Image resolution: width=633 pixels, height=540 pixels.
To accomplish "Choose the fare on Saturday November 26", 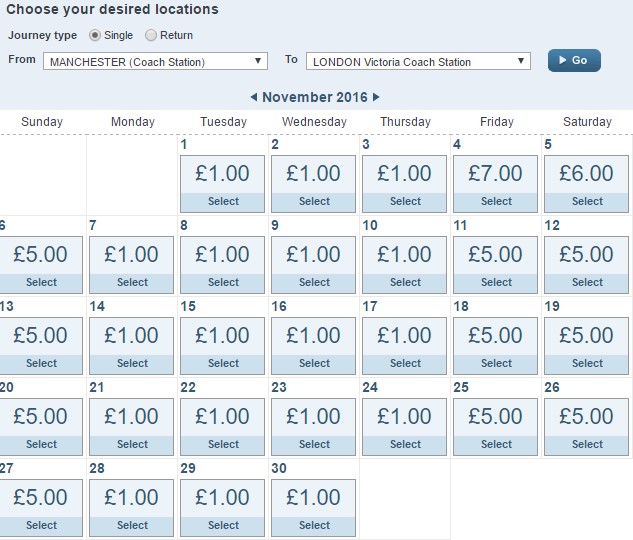I will pyautogui.click(x=586, y=427).
